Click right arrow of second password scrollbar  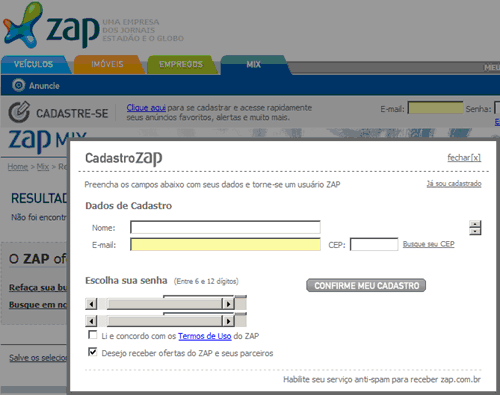(228, 321)
